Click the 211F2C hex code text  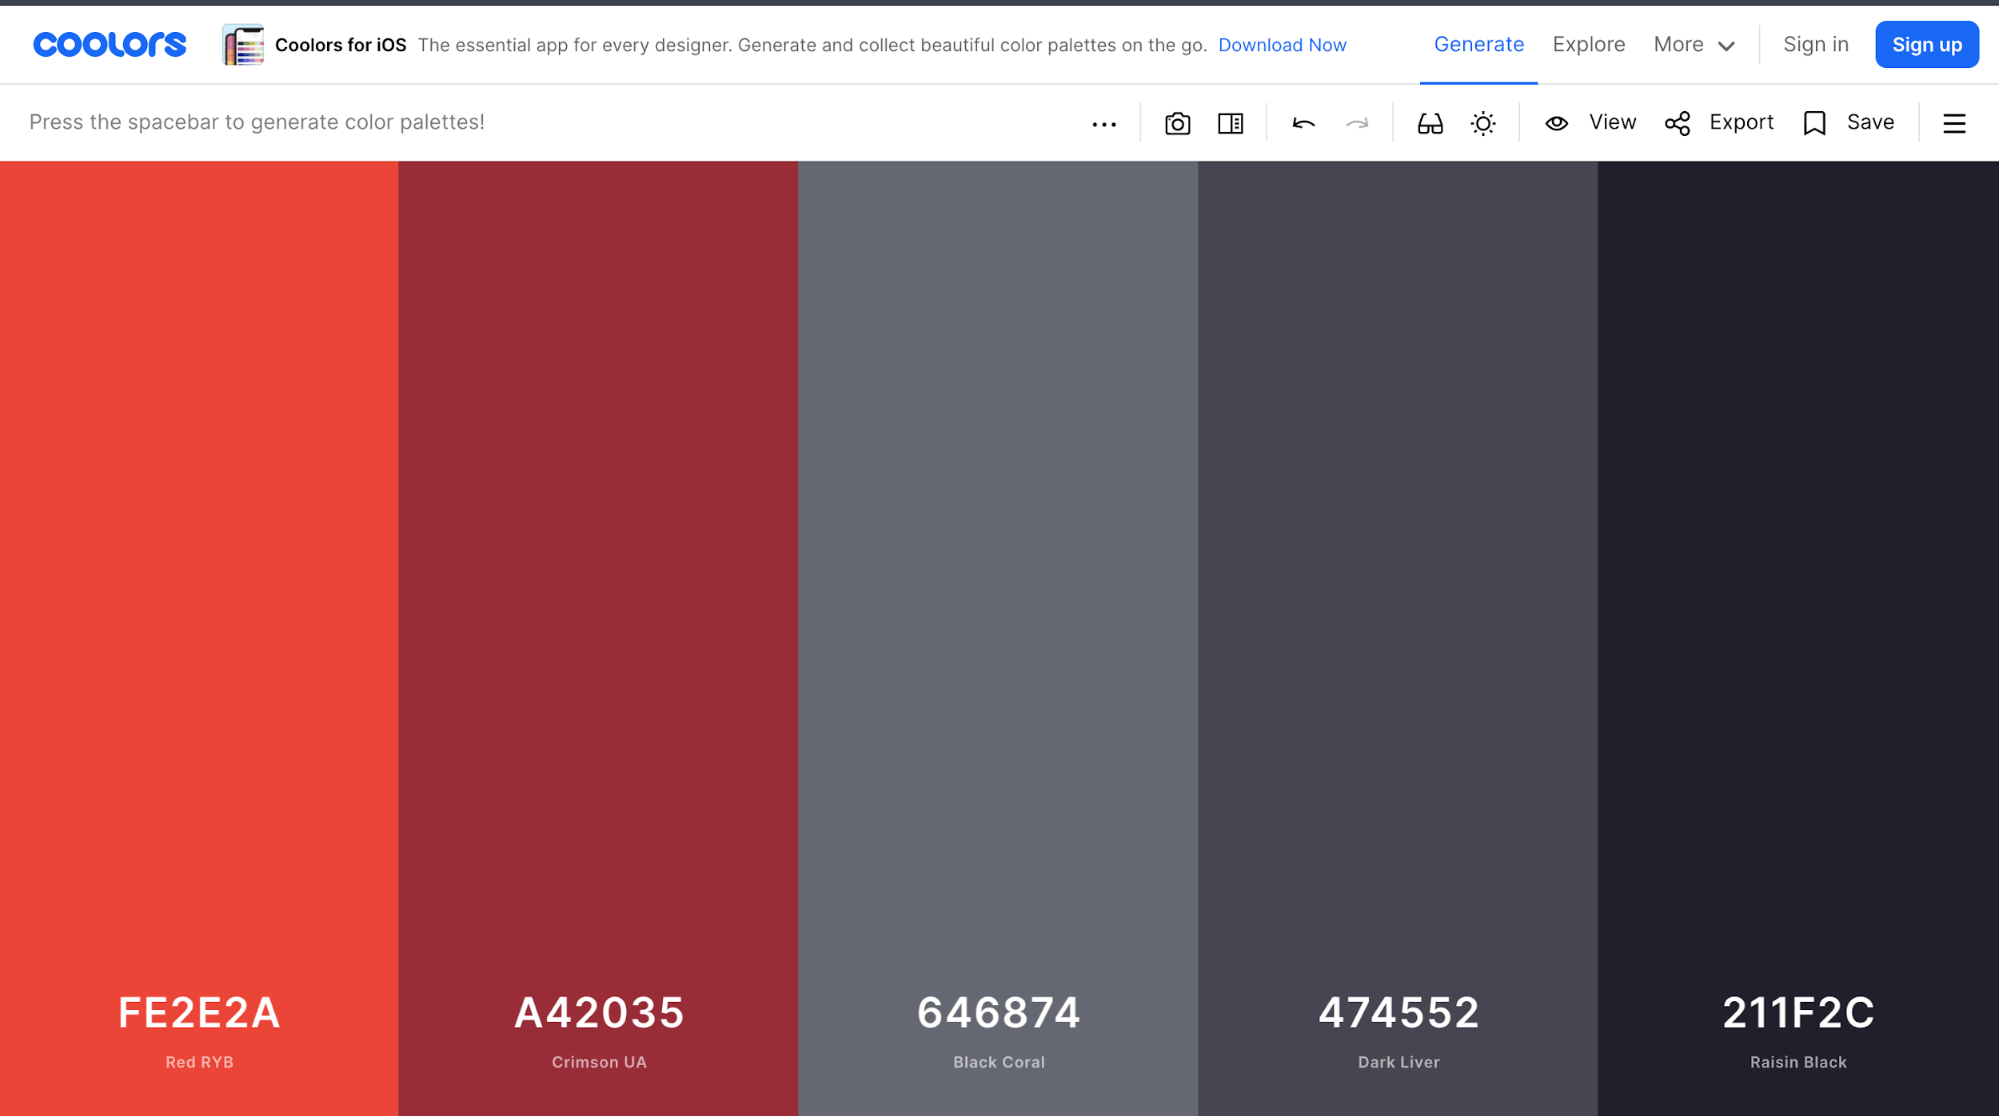pos(1797,1012)
